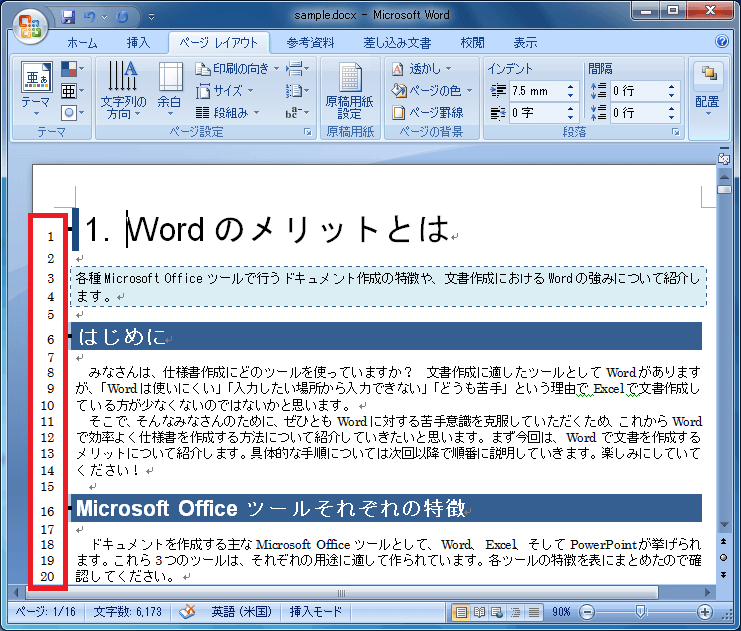The image size is (741, 631).
Task: Open 印刷の向き orientation dropdown
Action: tap(237, 69)
